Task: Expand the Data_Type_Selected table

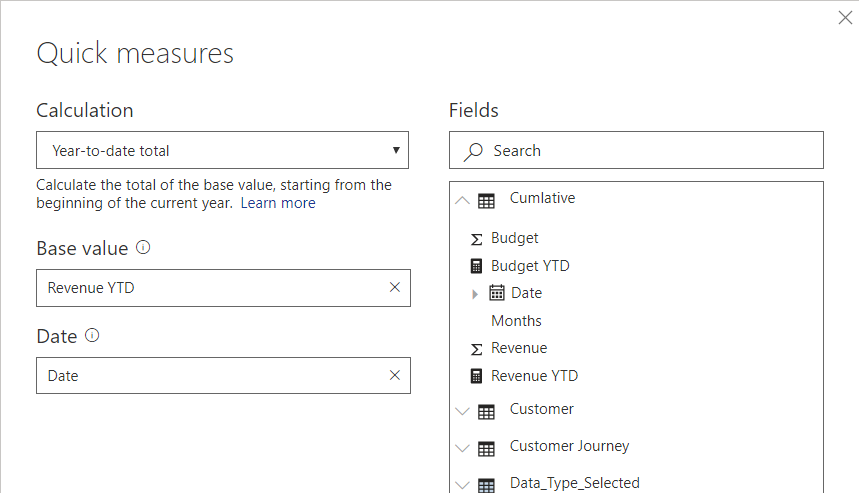Action: click(462, 485)
